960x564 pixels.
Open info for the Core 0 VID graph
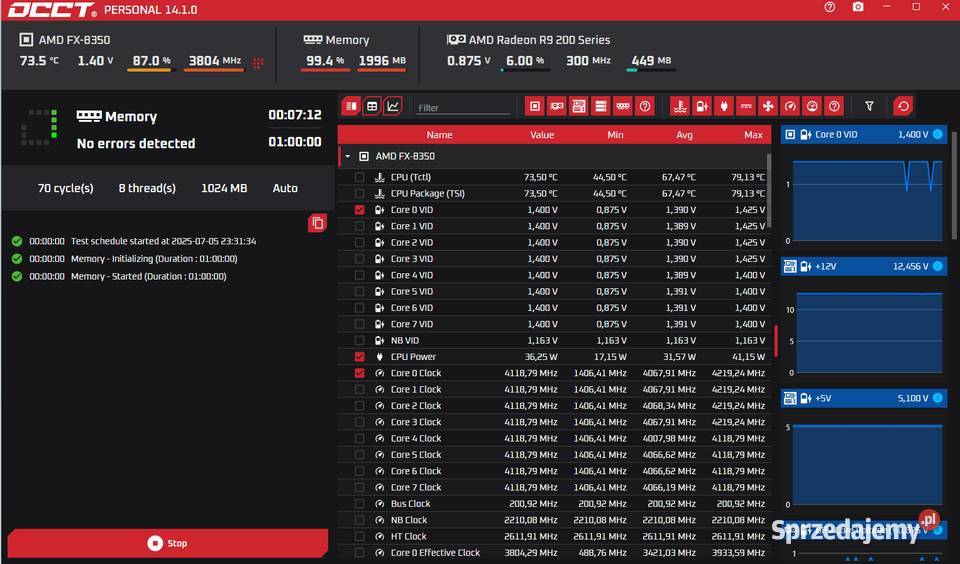coord(937,134)
